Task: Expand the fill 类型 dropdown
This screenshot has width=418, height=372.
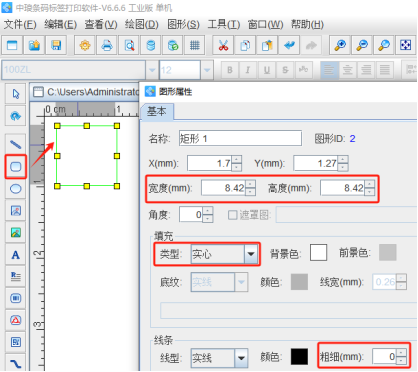Action: [251, 254]
